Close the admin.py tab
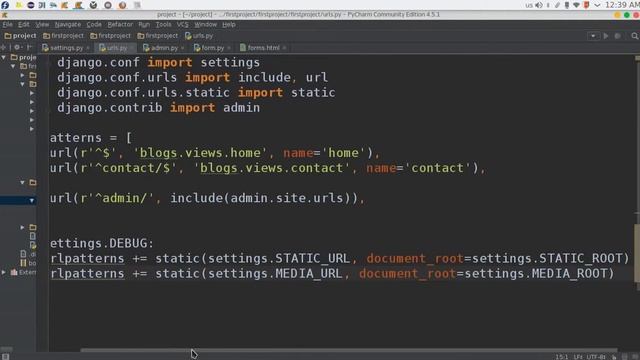This screenshot has width=640, height=360. (182, 48)
